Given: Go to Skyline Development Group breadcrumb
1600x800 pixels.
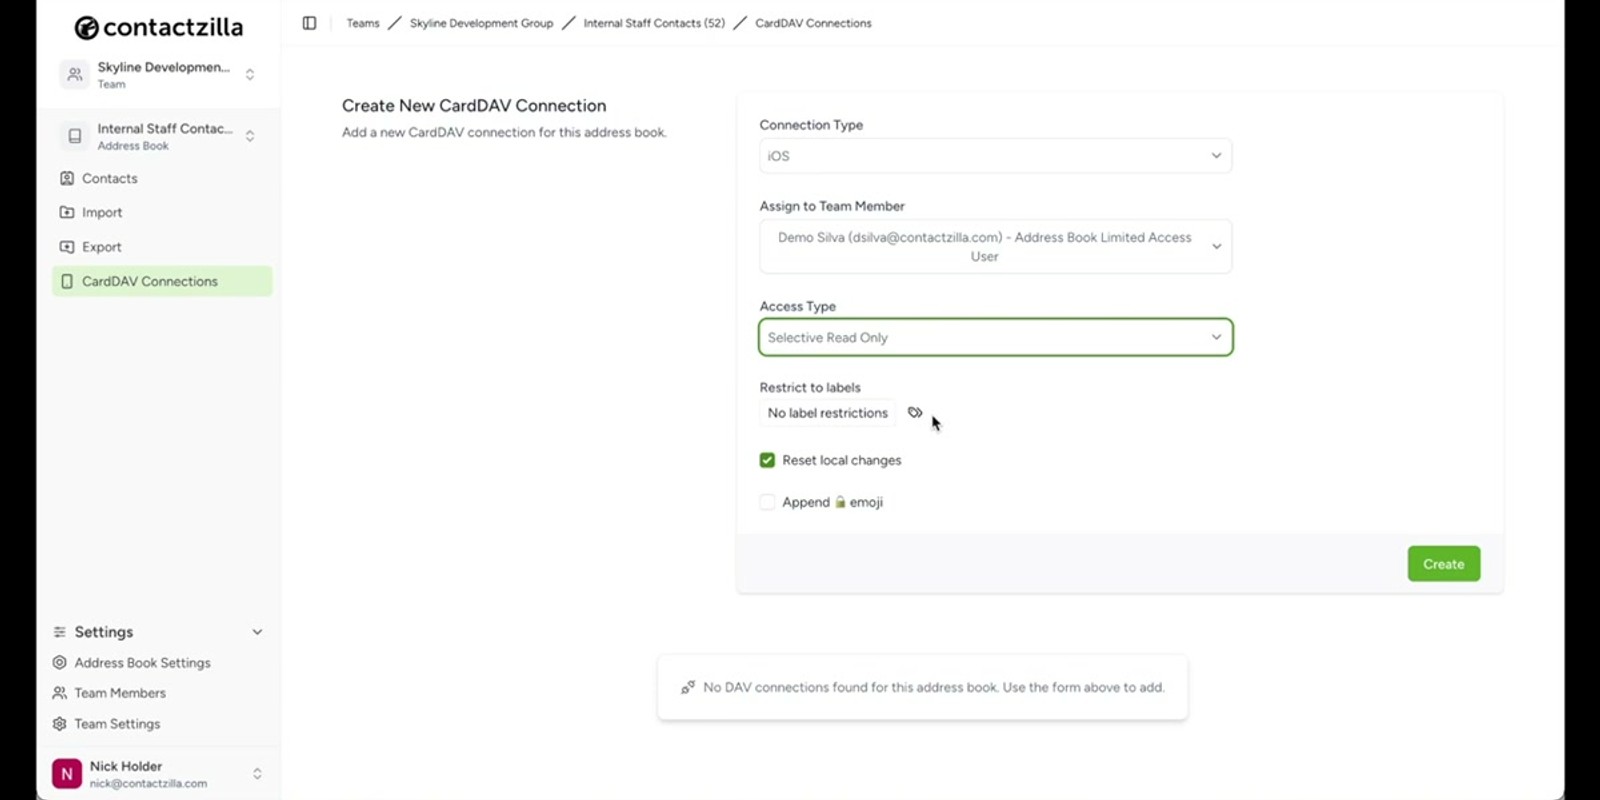Looking at the screenshot, I should [481, 23].
